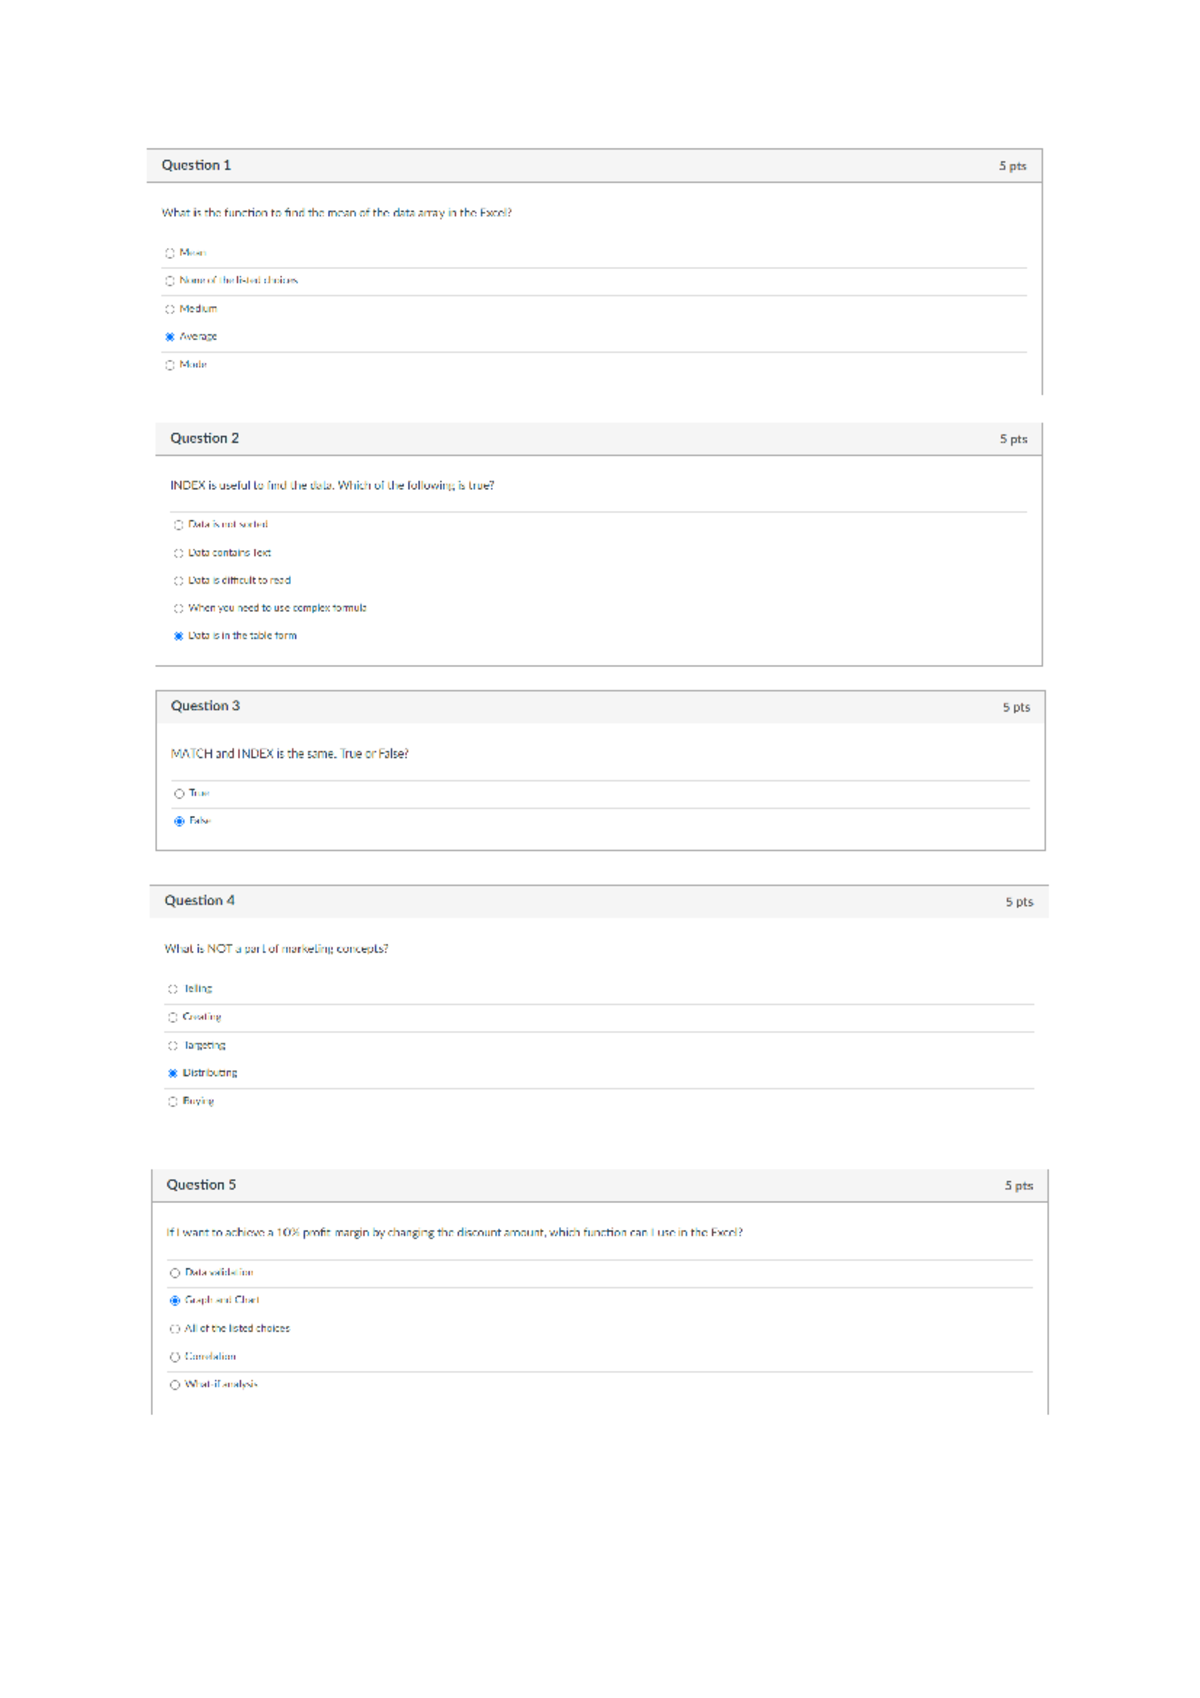1200x1698 pixels.
Task: Choose 'None of the listed choices' in Question 1
Action: point(170,281)
